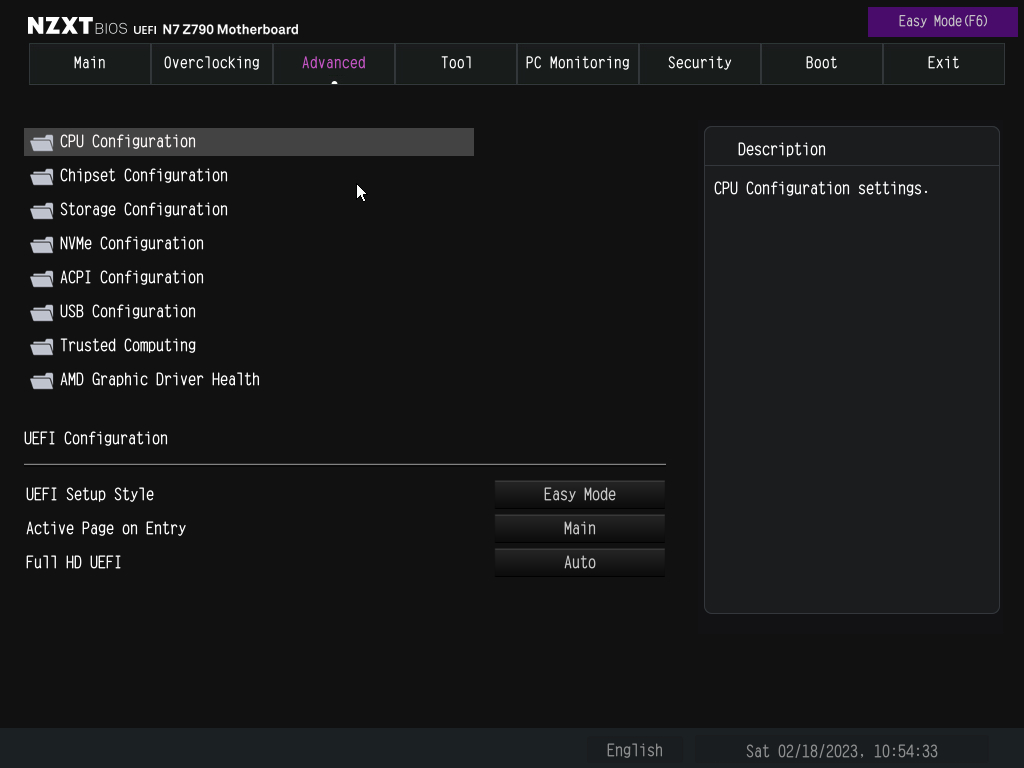Image resolution: width=1024 pixels, height=768 pixels.
Task: Click the system date and time display
Action: (x=841, y=750)
